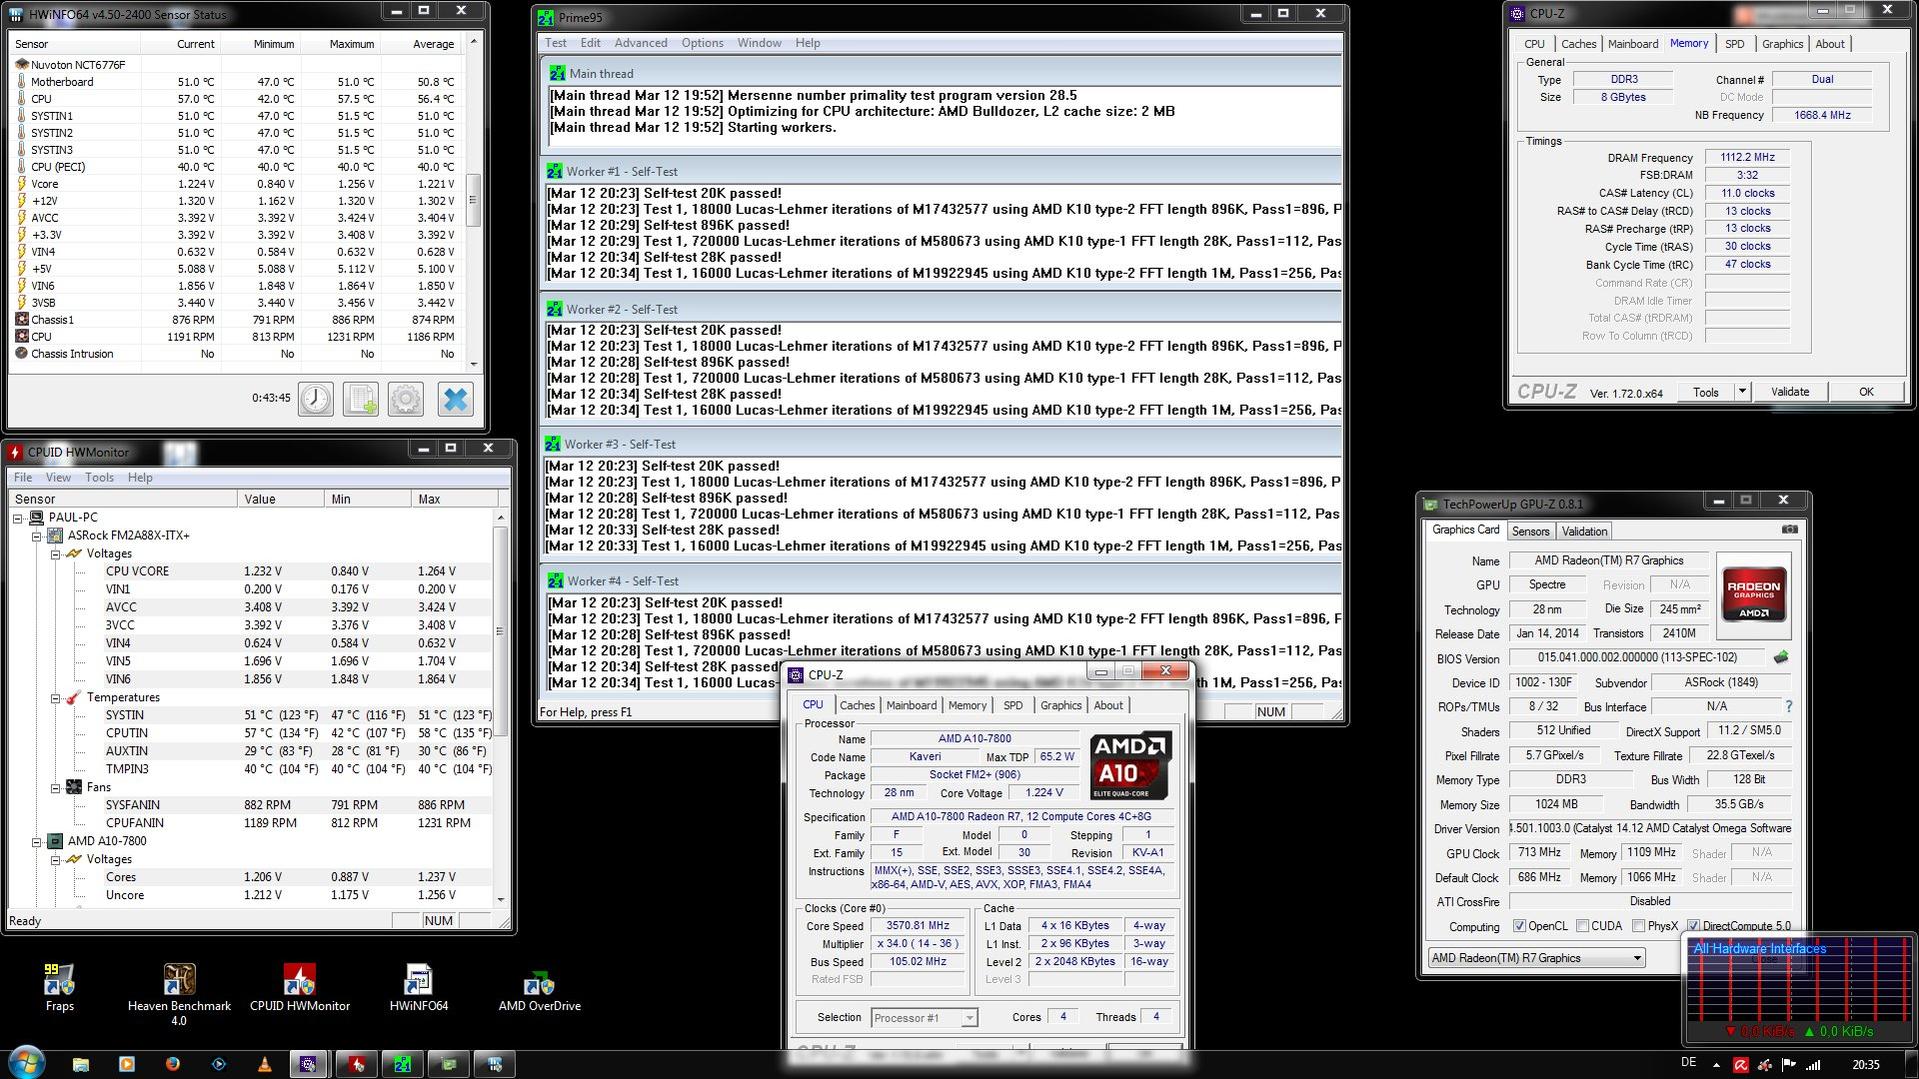Click the clock showing 20:35

coord(1865,1065)
